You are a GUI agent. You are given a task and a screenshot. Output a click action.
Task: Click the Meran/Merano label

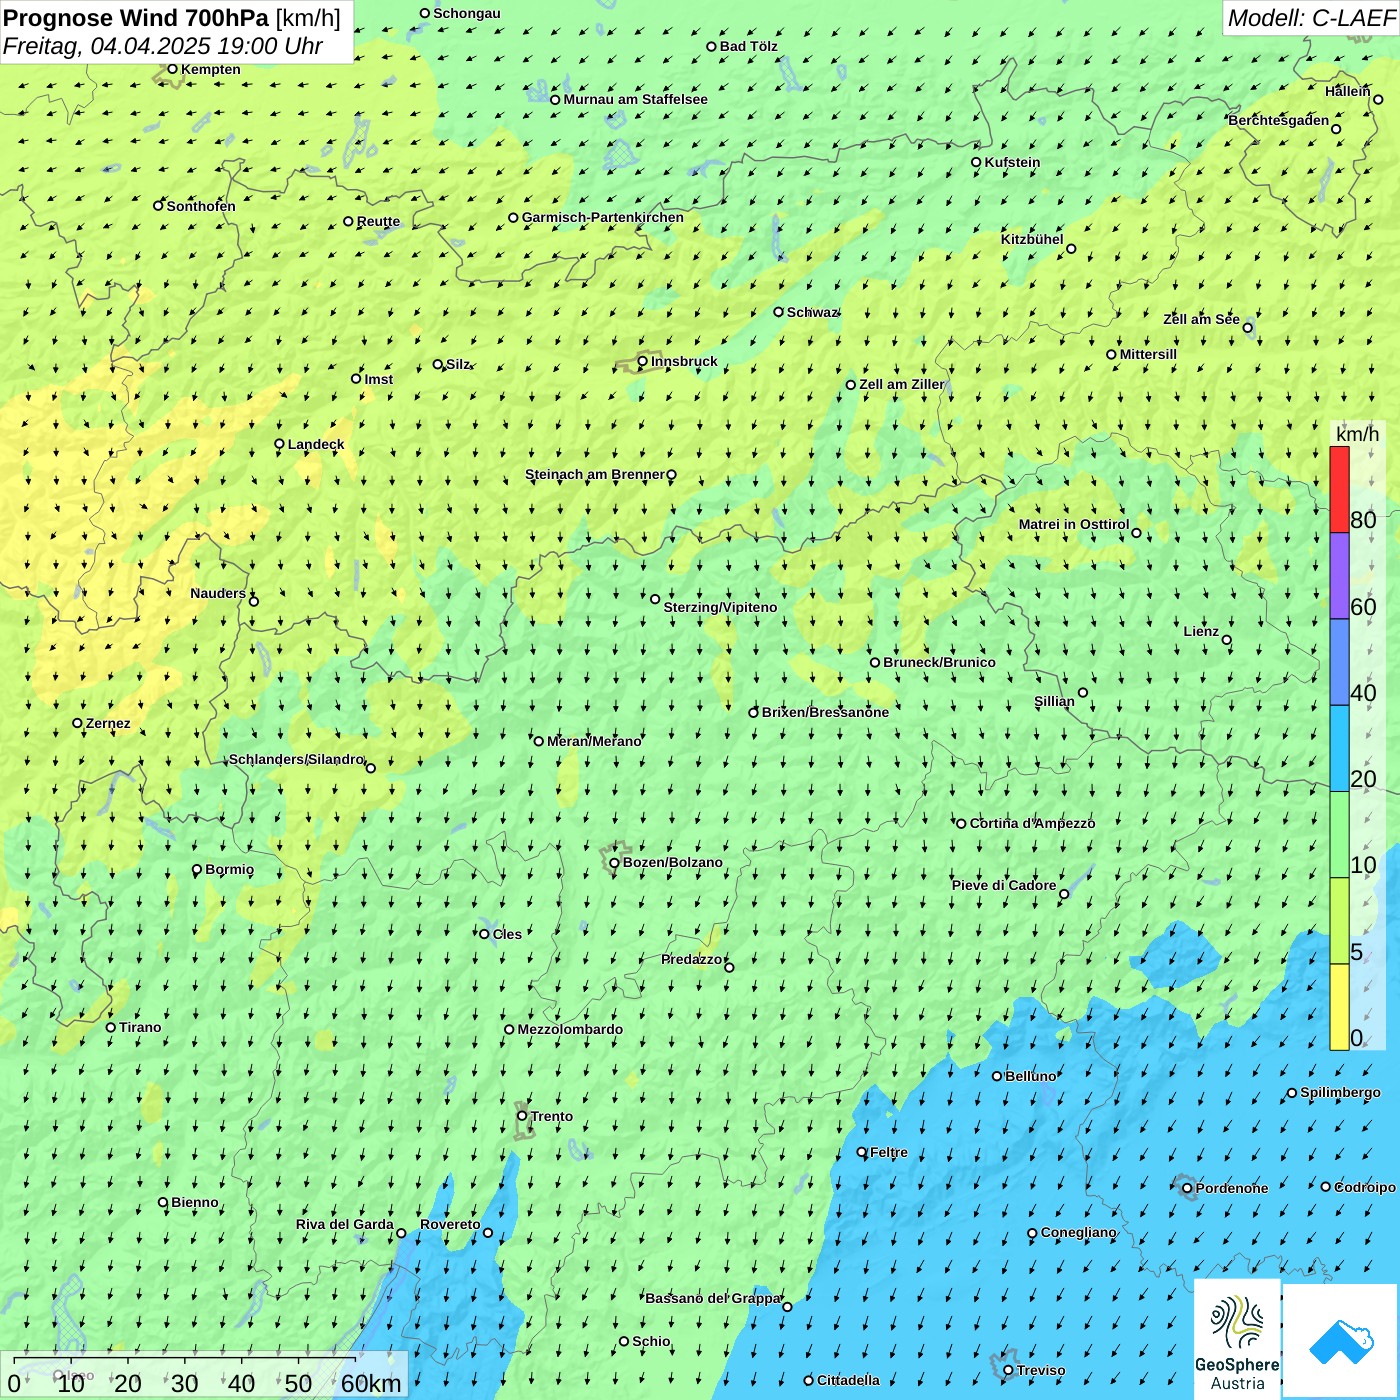pos(594,741)
